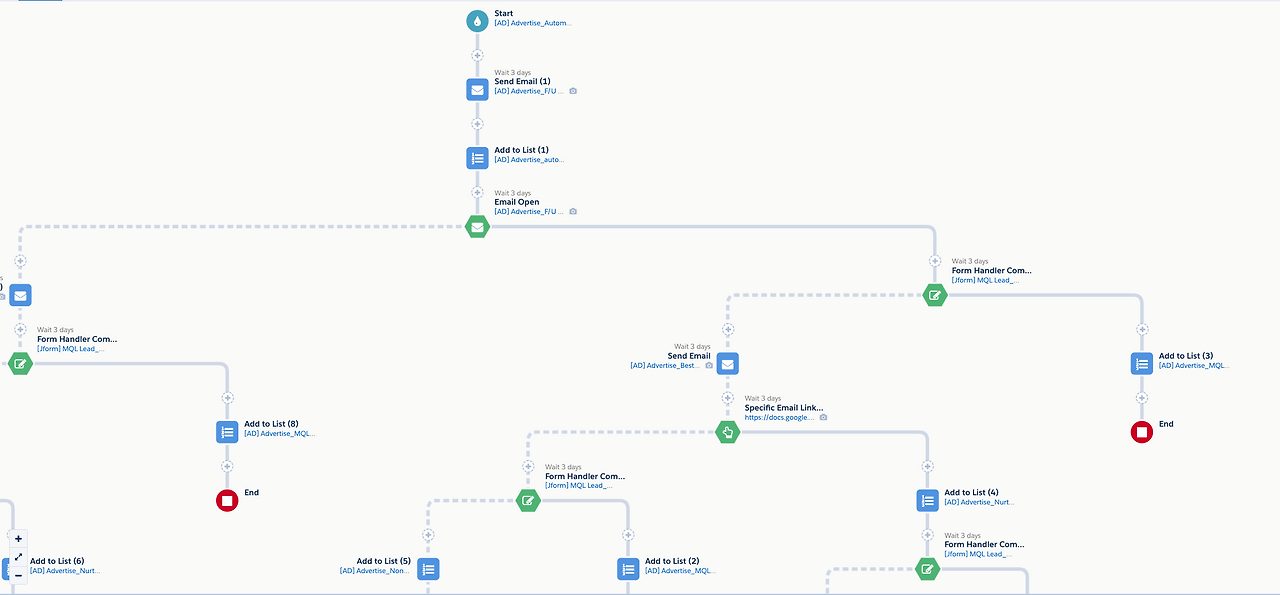Click the plus above Add to List (4)
The height and width of the screenshot is (595, 1280).
point(928,466)
